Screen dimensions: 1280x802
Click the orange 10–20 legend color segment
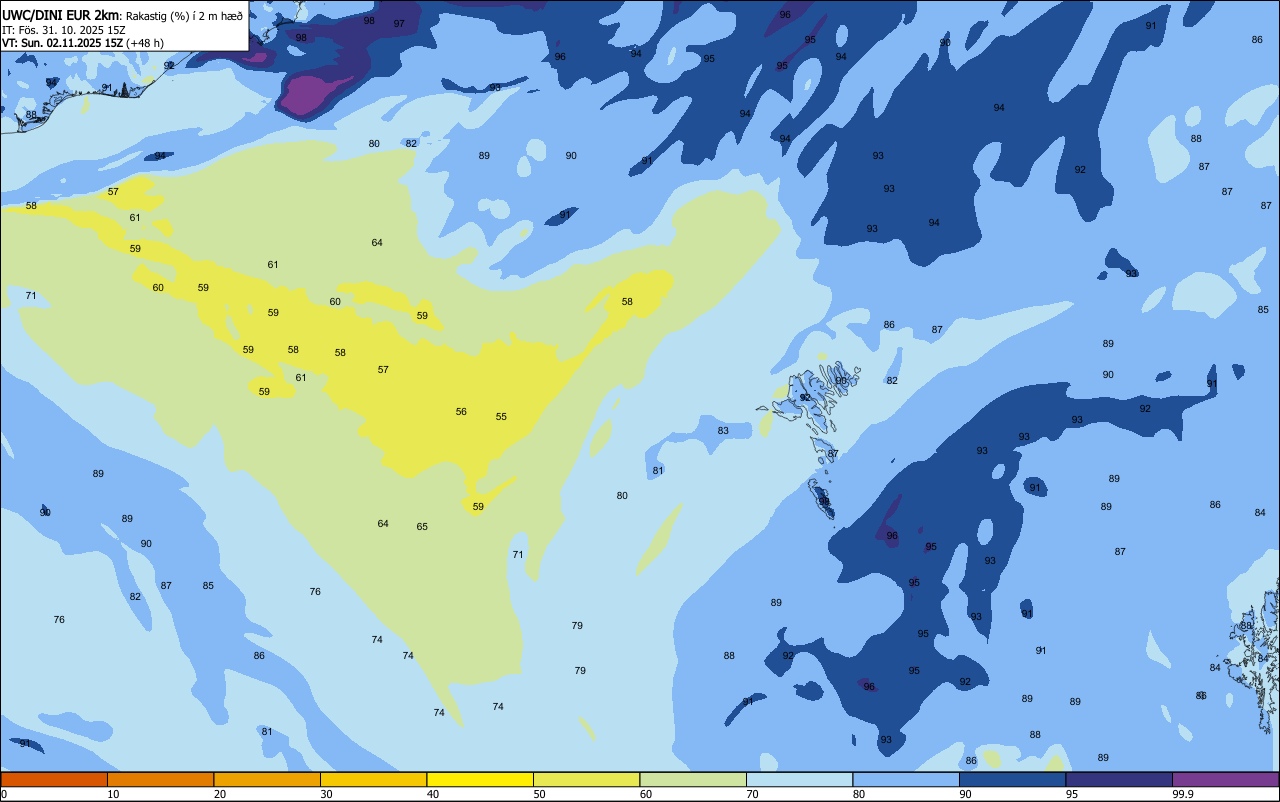click(x=160, y=779)
